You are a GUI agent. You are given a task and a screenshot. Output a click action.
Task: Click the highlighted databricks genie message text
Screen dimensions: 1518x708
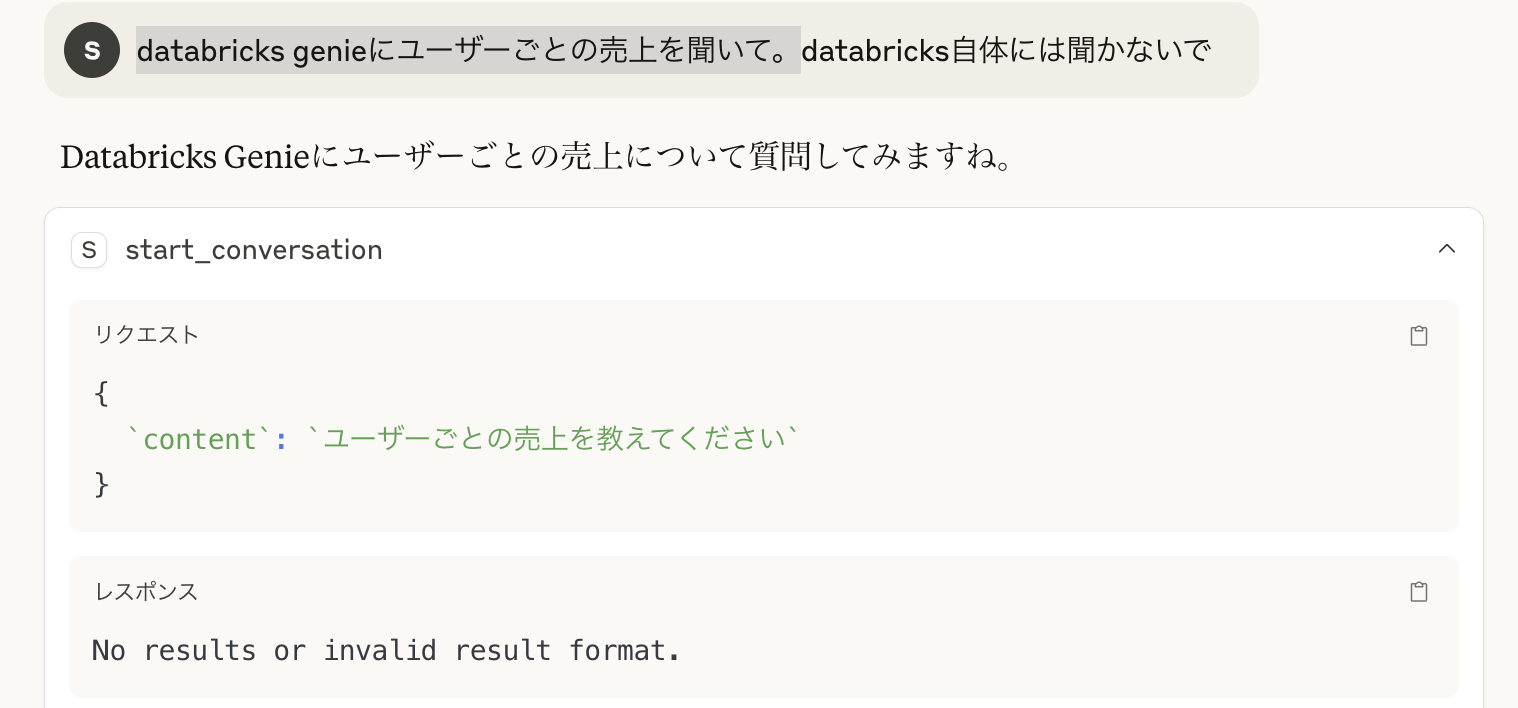468,50
